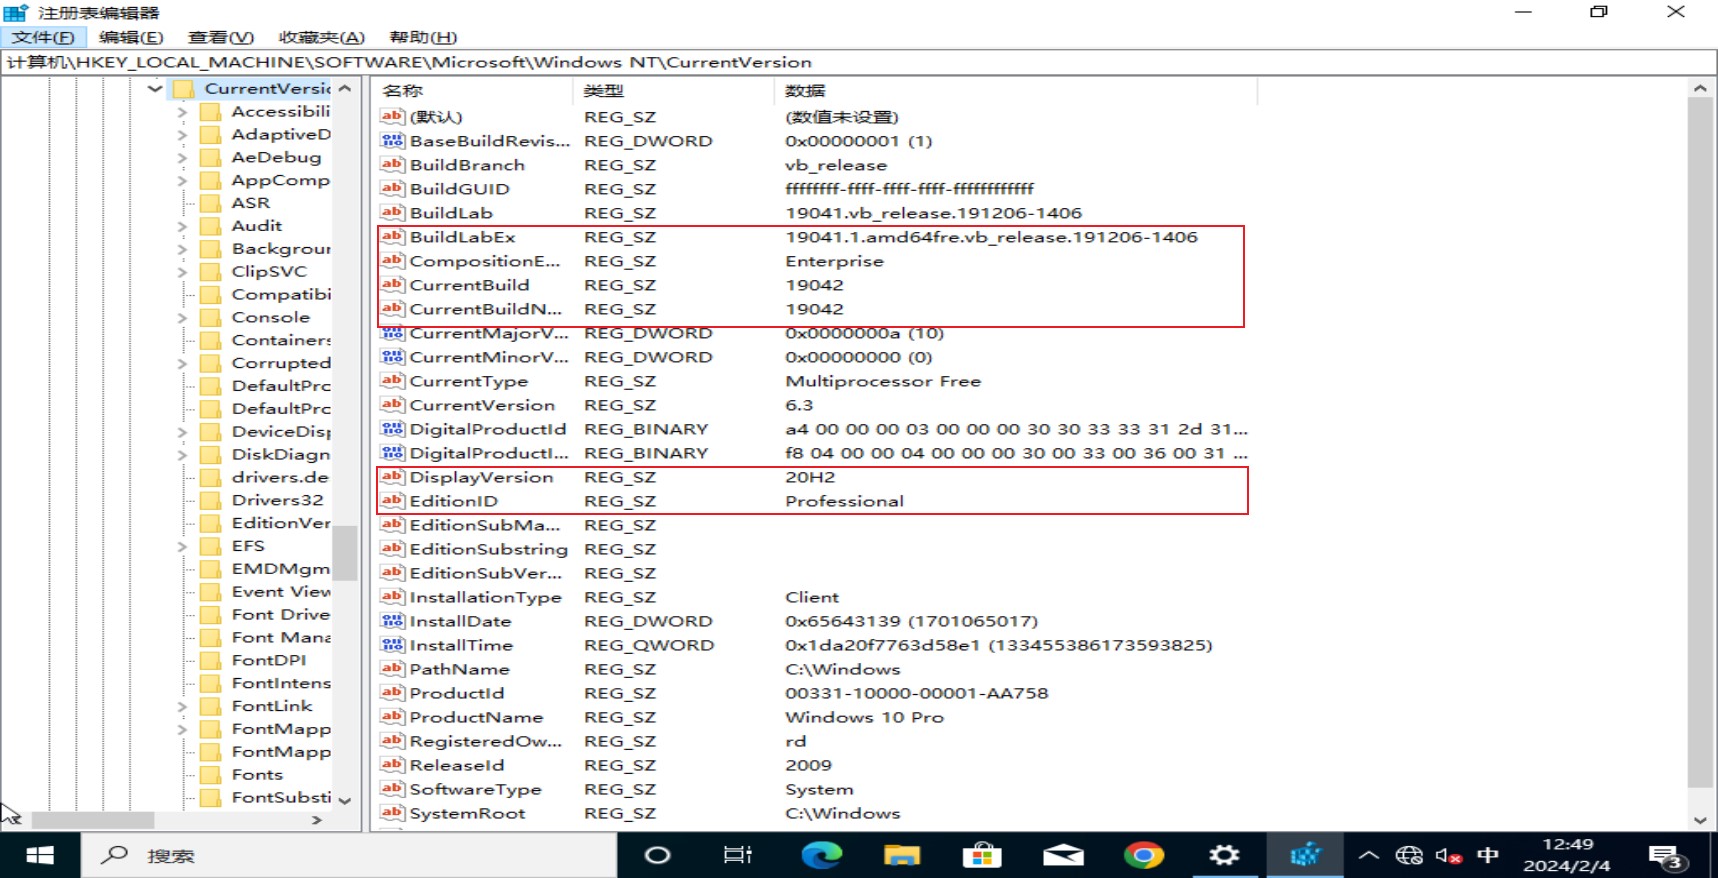The image size is (1718, 878).
Task: Expand the Accessibility key
Action: [182, 112]
